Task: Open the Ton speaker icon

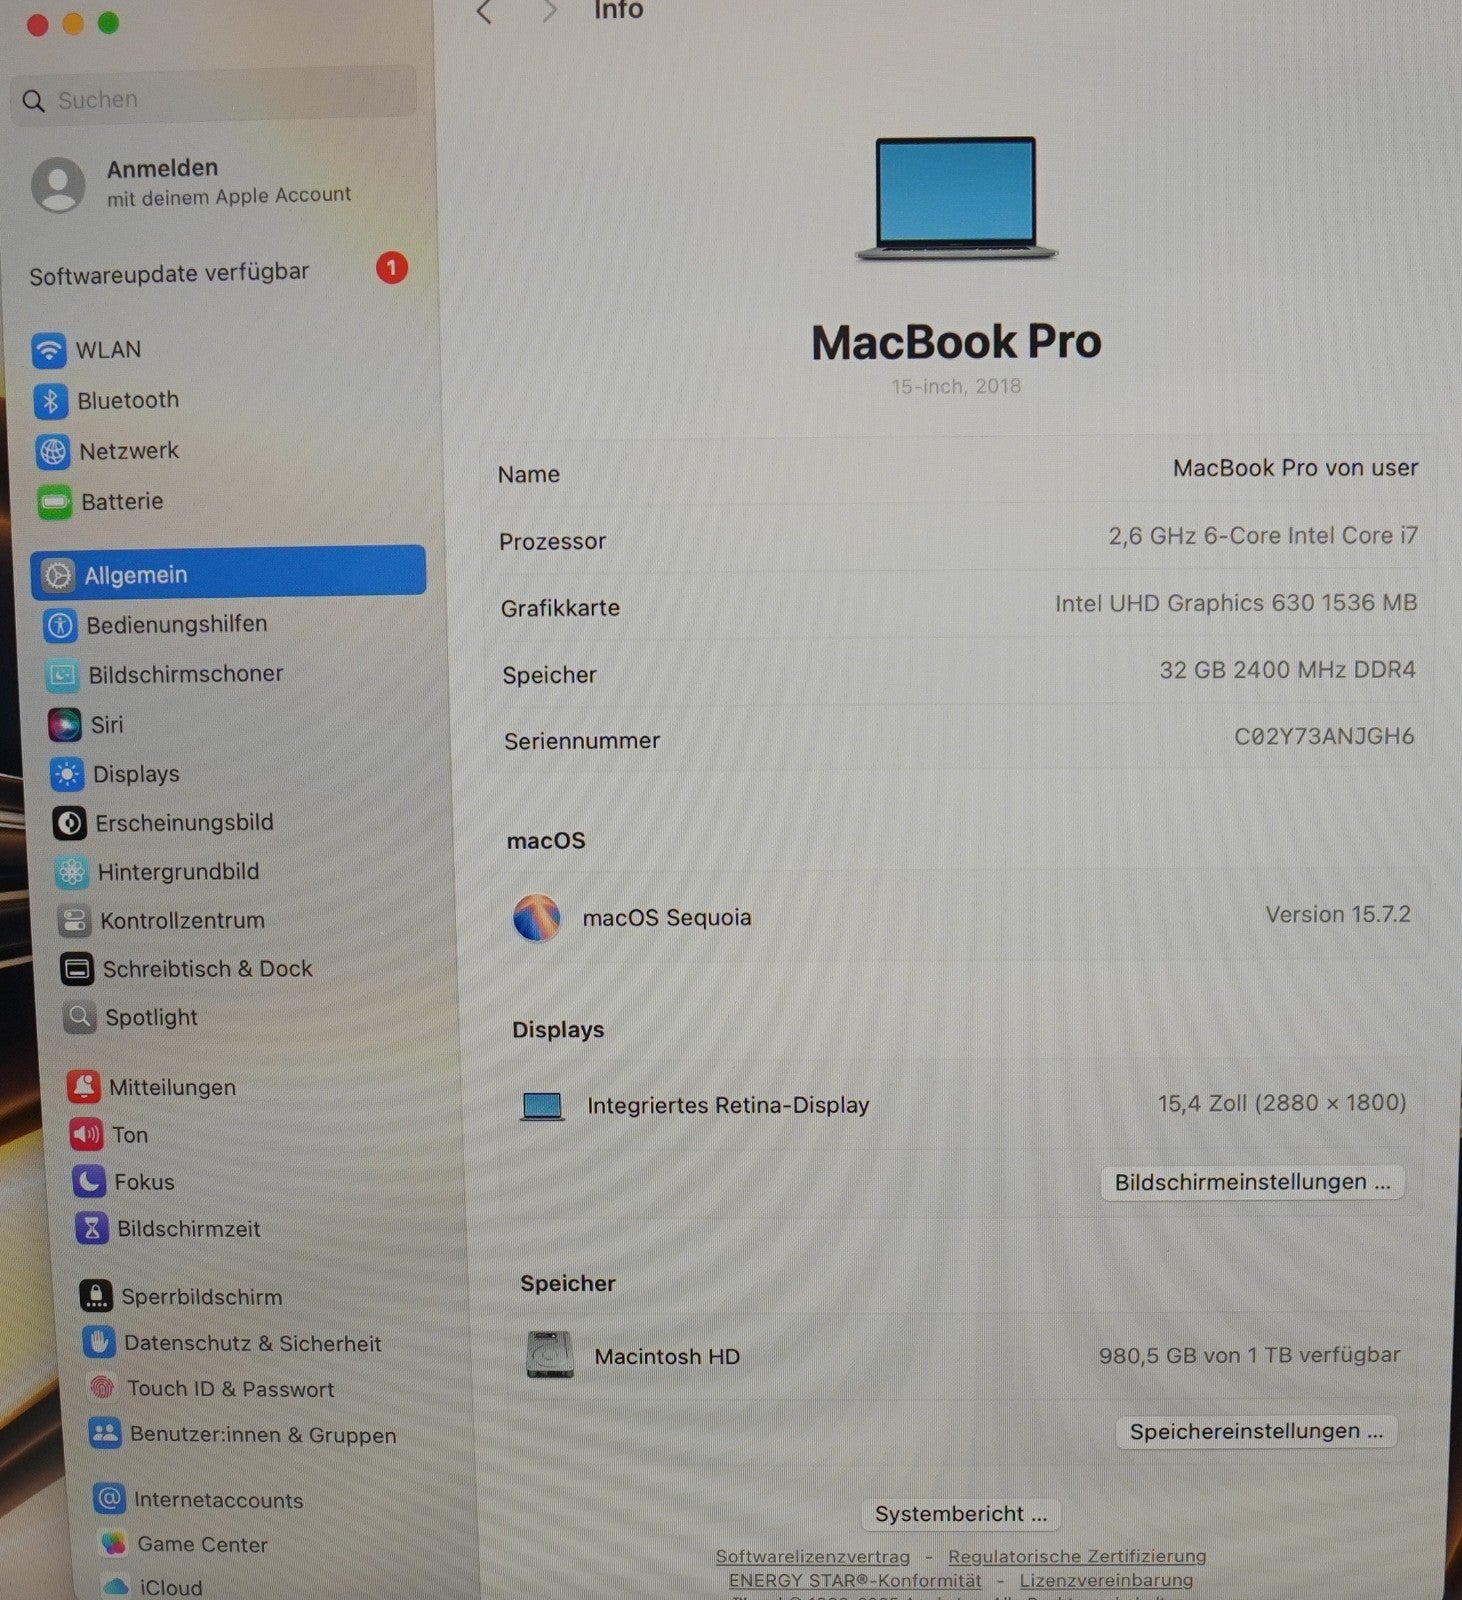Action: pyautogui.click(x=86, y=1134)
